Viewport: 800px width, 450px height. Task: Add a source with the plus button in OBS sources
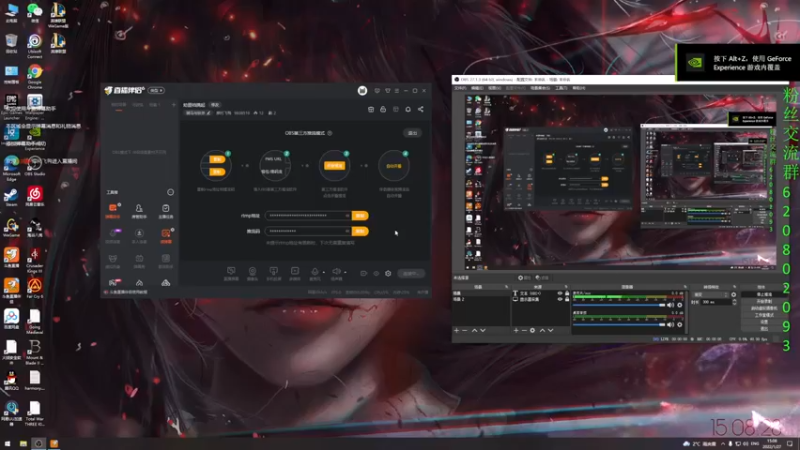tap(516, 331)
